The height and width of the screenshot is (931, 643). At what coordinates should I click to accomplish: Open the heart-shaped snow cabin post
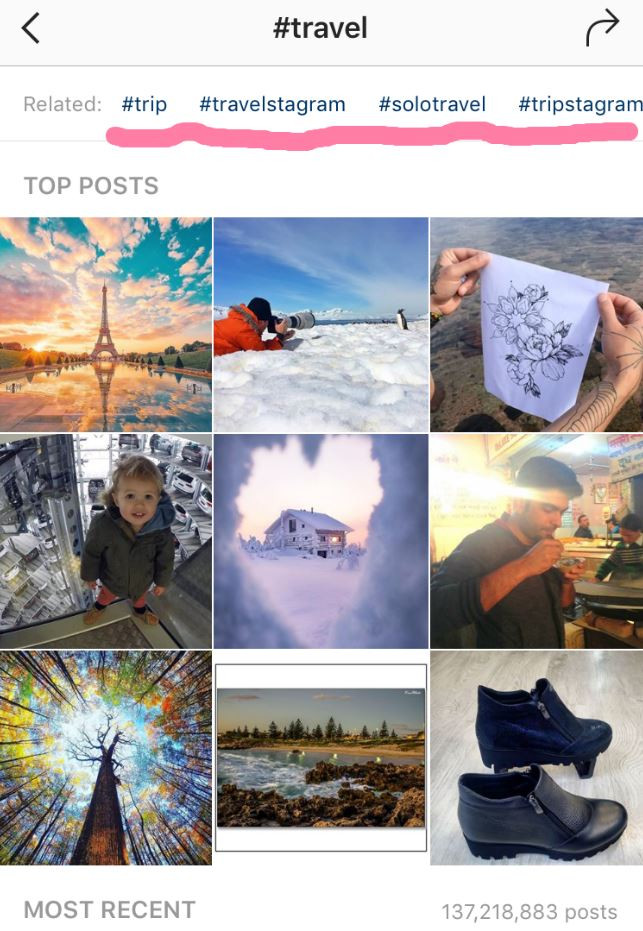tap(321, 541)
